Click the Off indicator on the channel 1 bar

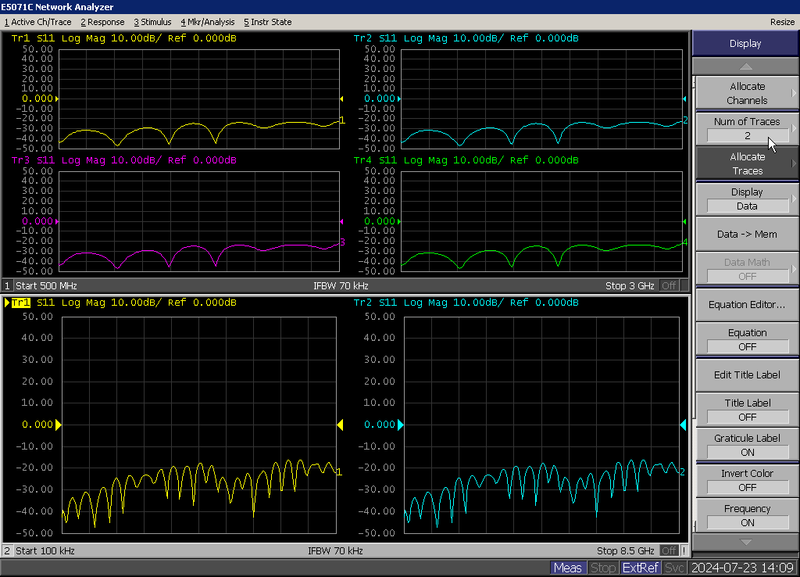pos(668,286)
